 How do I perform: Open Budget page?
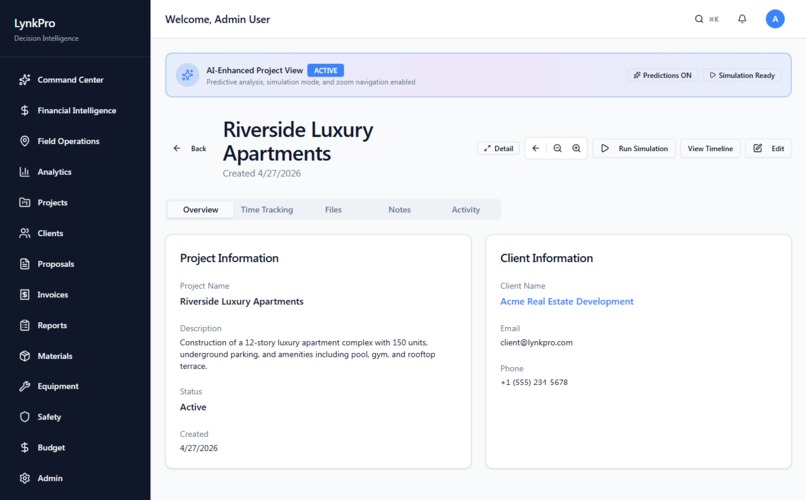pos(51,448)
